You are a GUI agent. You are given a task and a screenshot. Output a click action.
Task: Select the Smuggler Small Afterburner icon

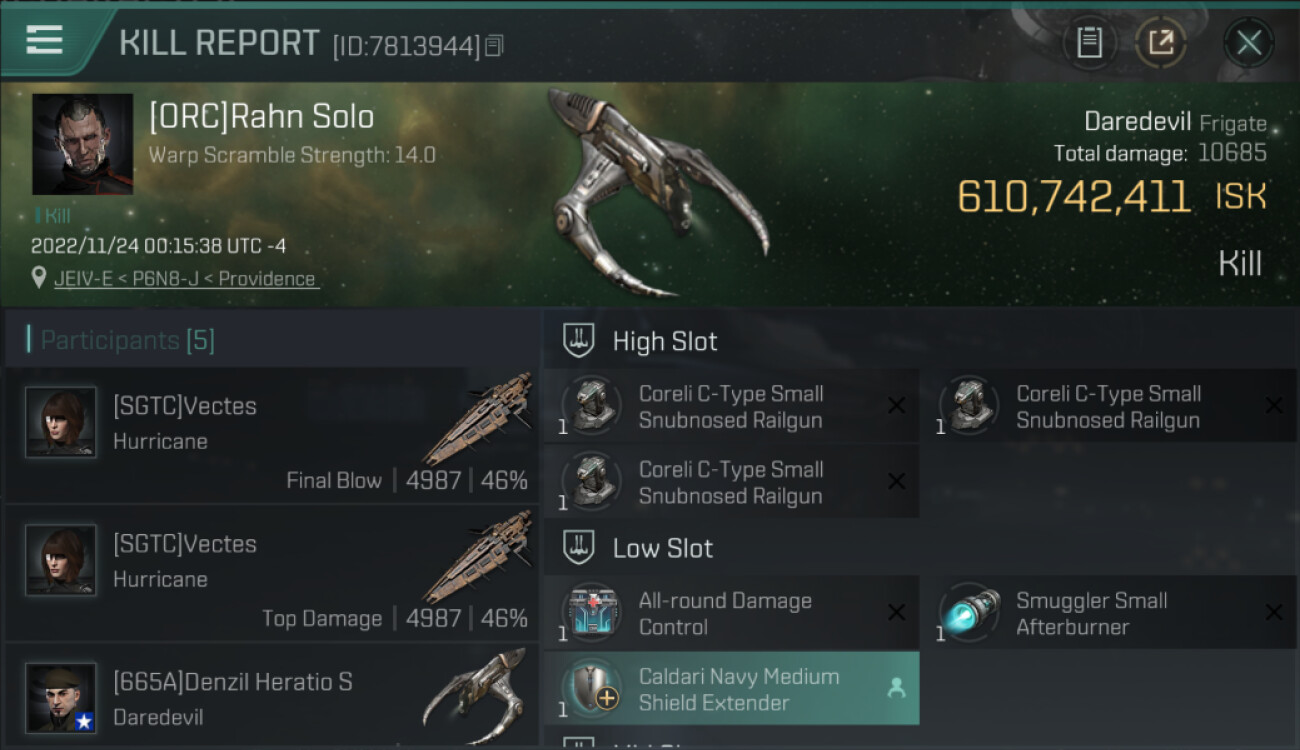[969, 612]
